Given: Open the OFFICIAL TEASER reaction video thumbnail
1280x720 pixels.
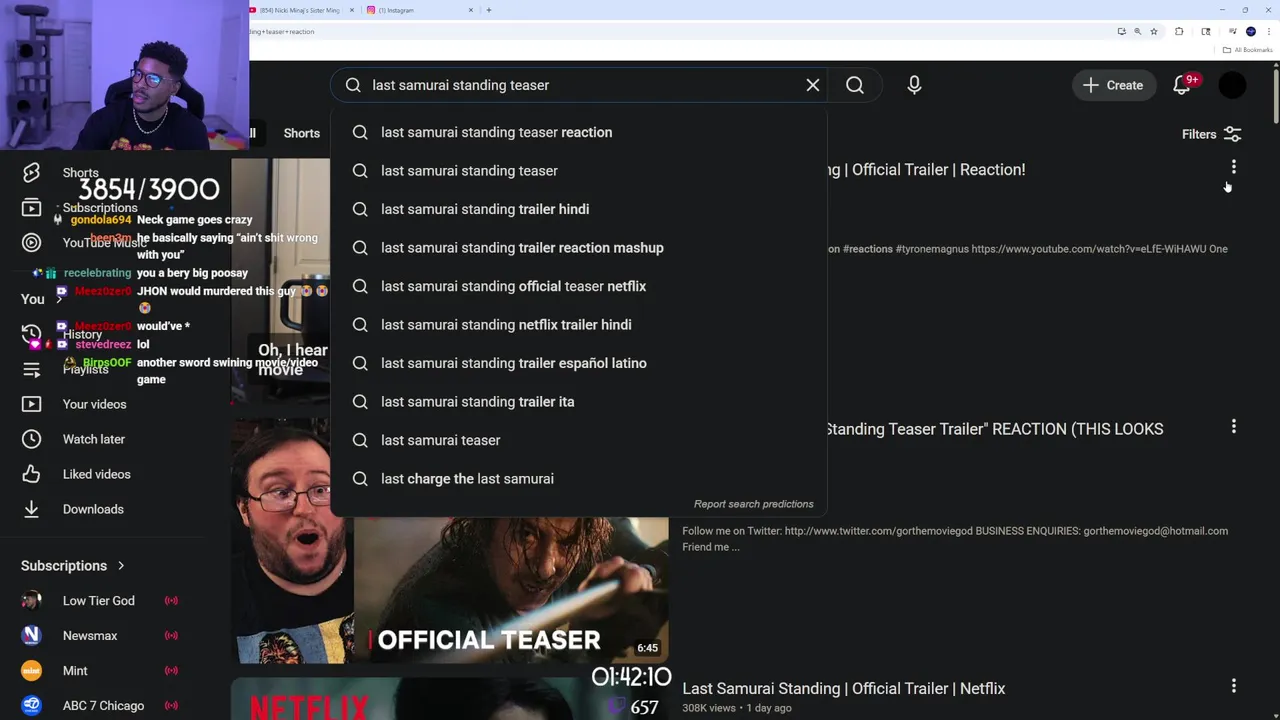Looking at the screenshot, I should [x=450, y=590].
